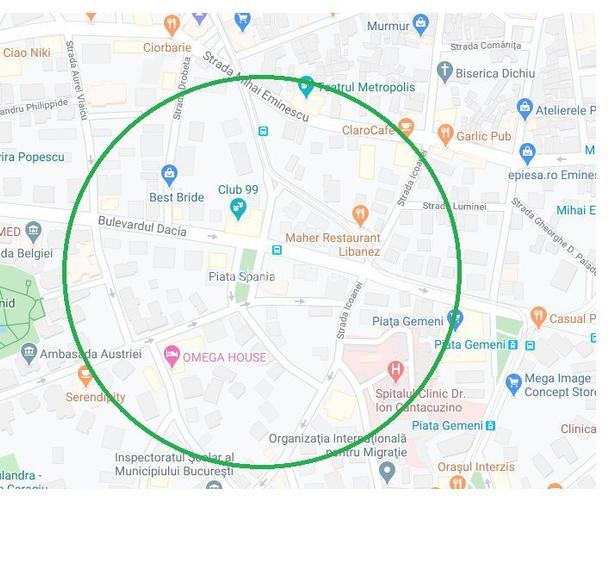Click the OMEGA HOUSE hotel pin

(172, 356)
